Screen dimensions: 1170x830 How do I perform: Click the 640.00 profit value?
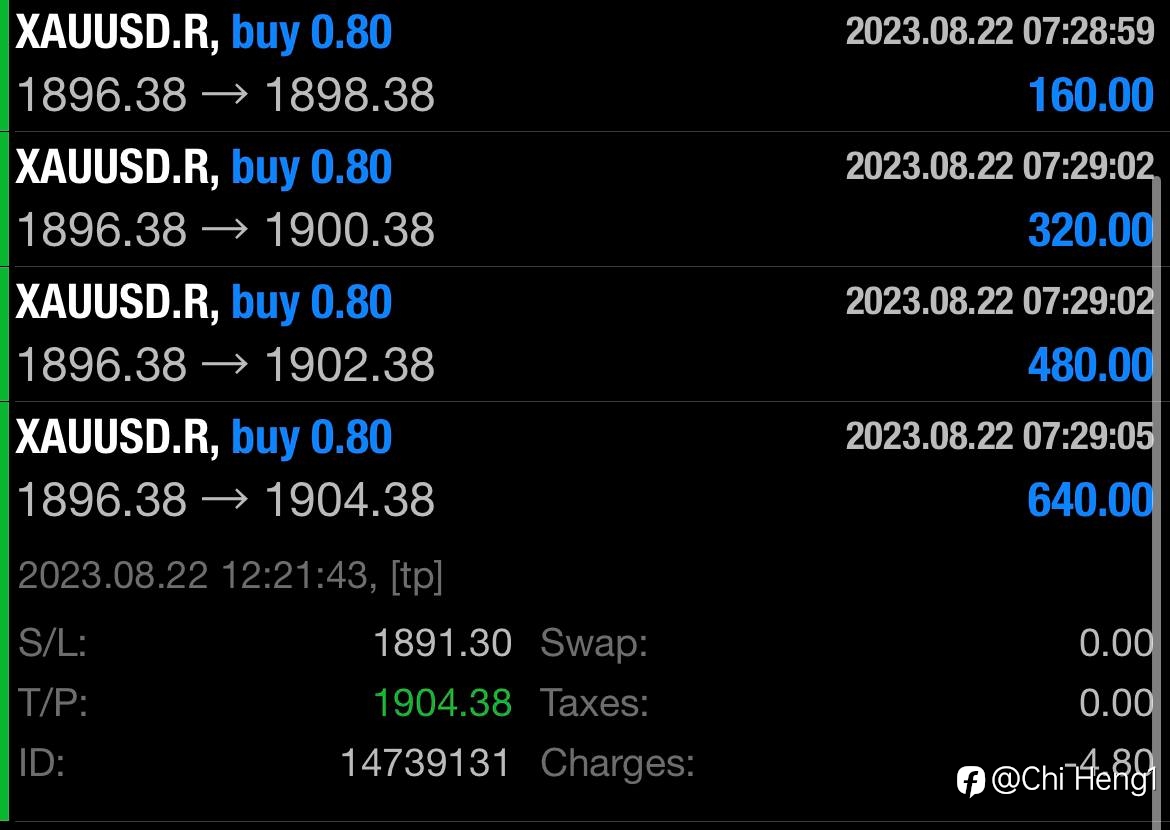[1090, 500]
